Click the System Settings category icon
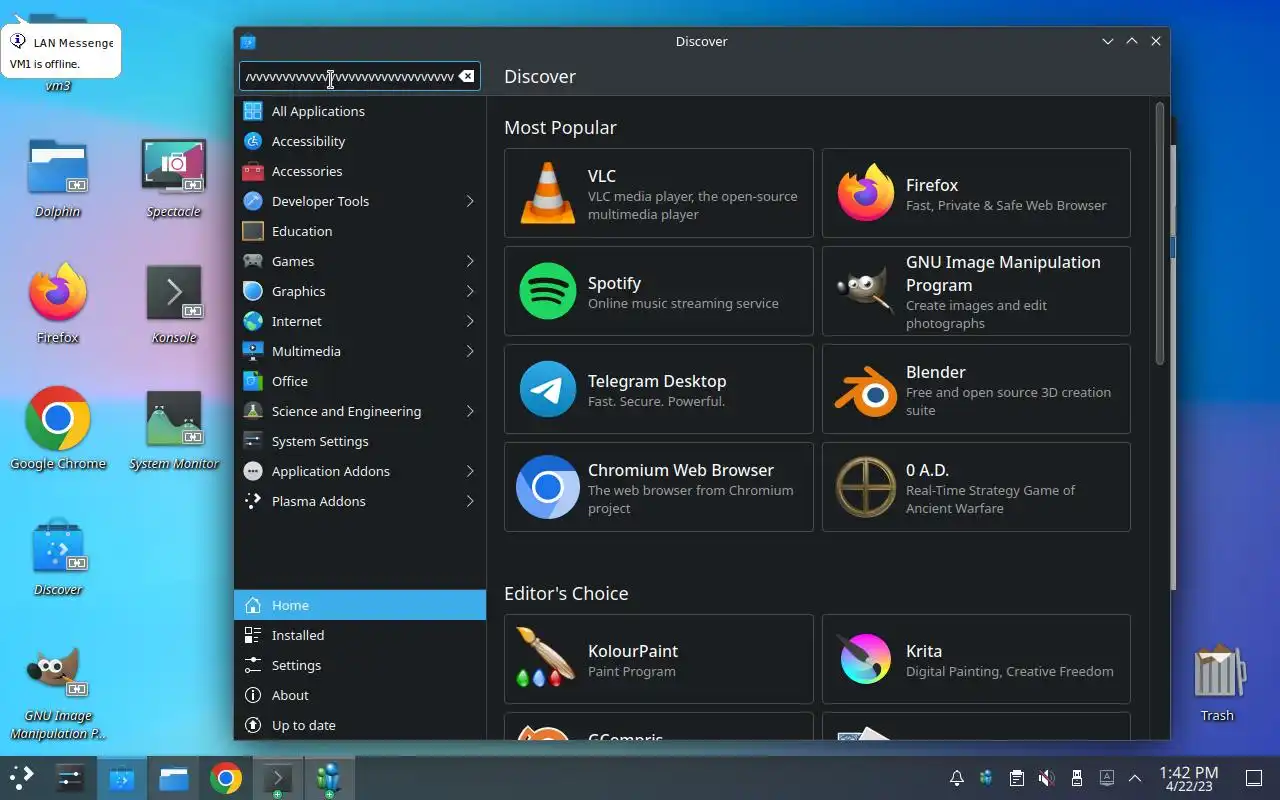Image resolution: width=1280 pixels, height=800 pixels. pyautogui.click(x=253, y=441)
